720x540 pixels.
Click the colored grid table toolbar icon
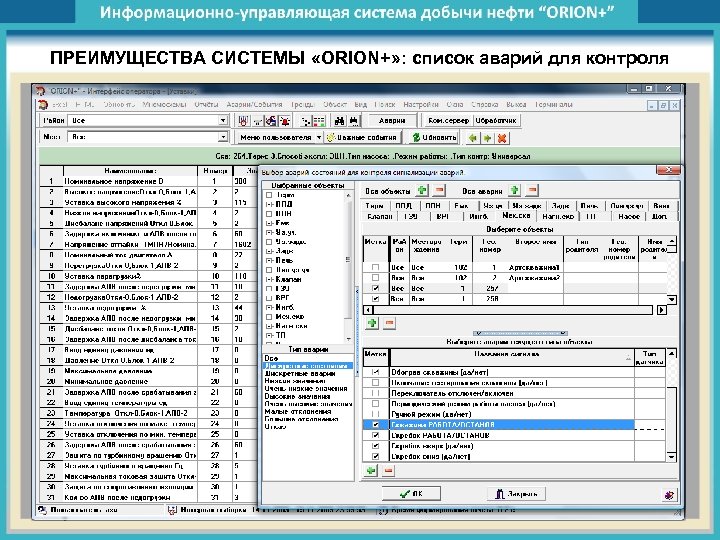pos(319,121)
